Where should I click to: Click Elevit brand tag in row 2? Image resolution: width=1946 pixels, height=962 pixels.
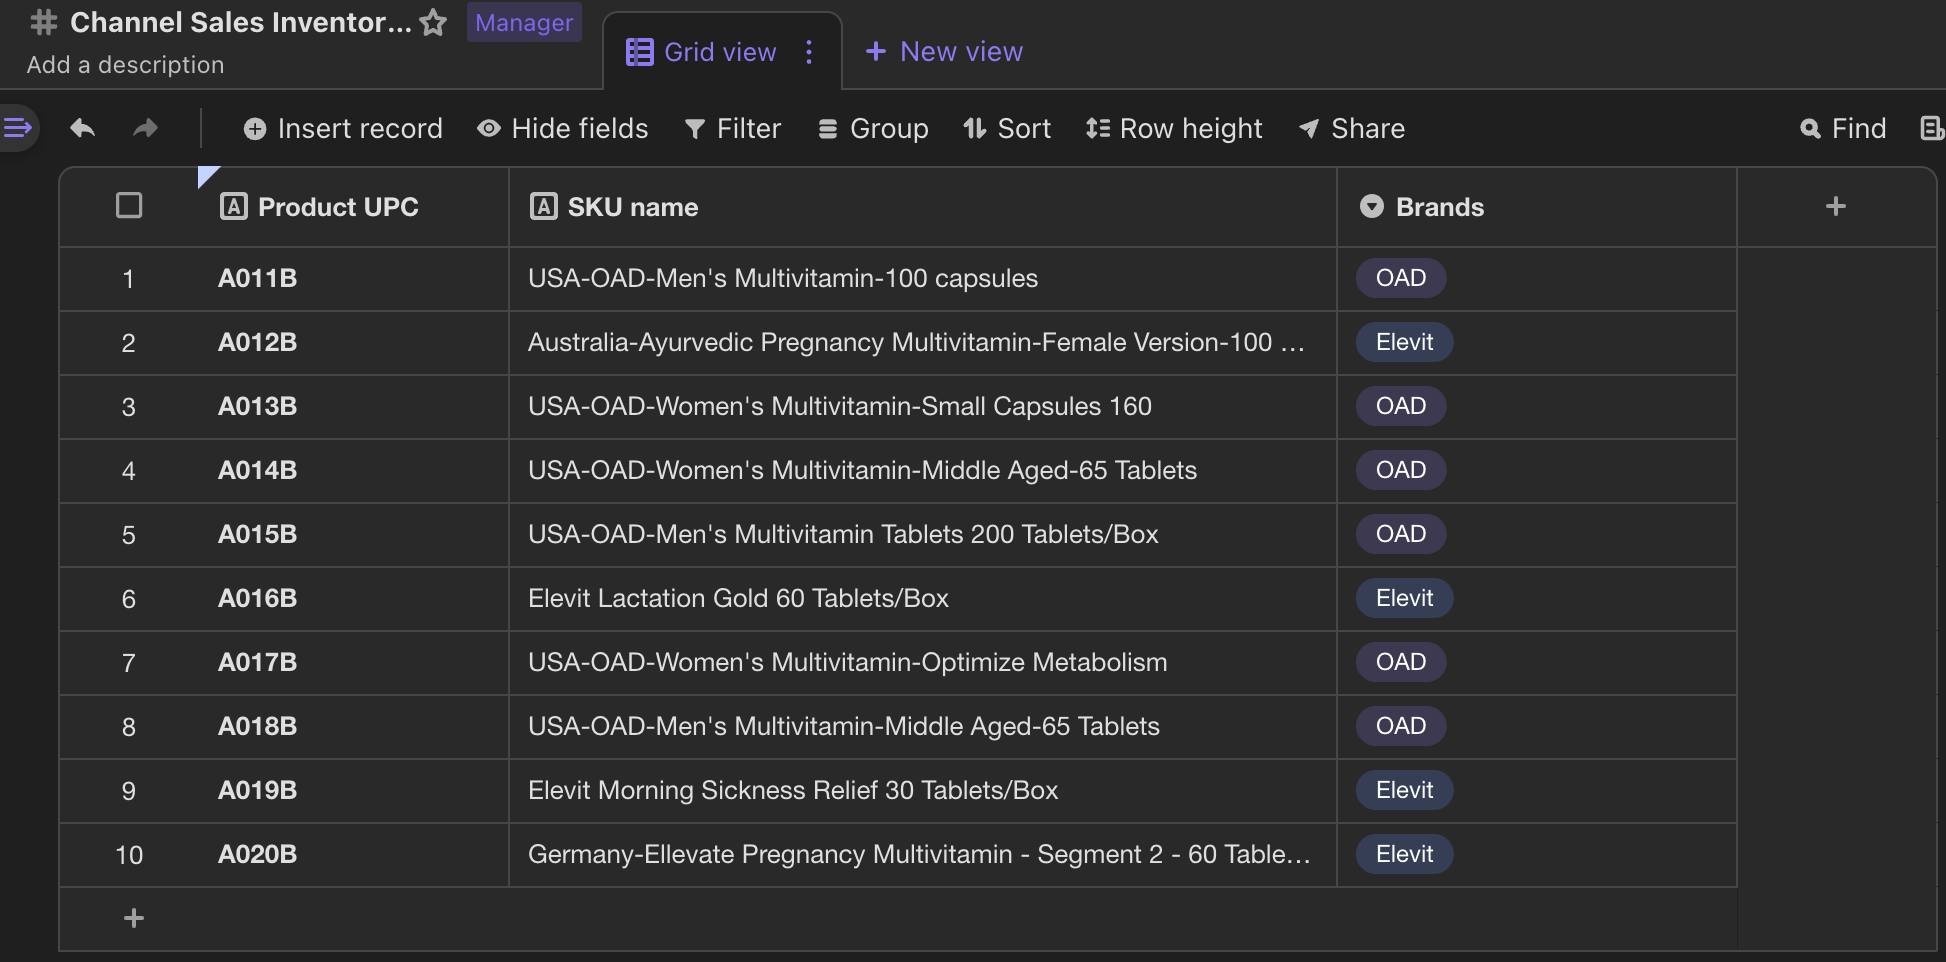[x=1405, y=342]
